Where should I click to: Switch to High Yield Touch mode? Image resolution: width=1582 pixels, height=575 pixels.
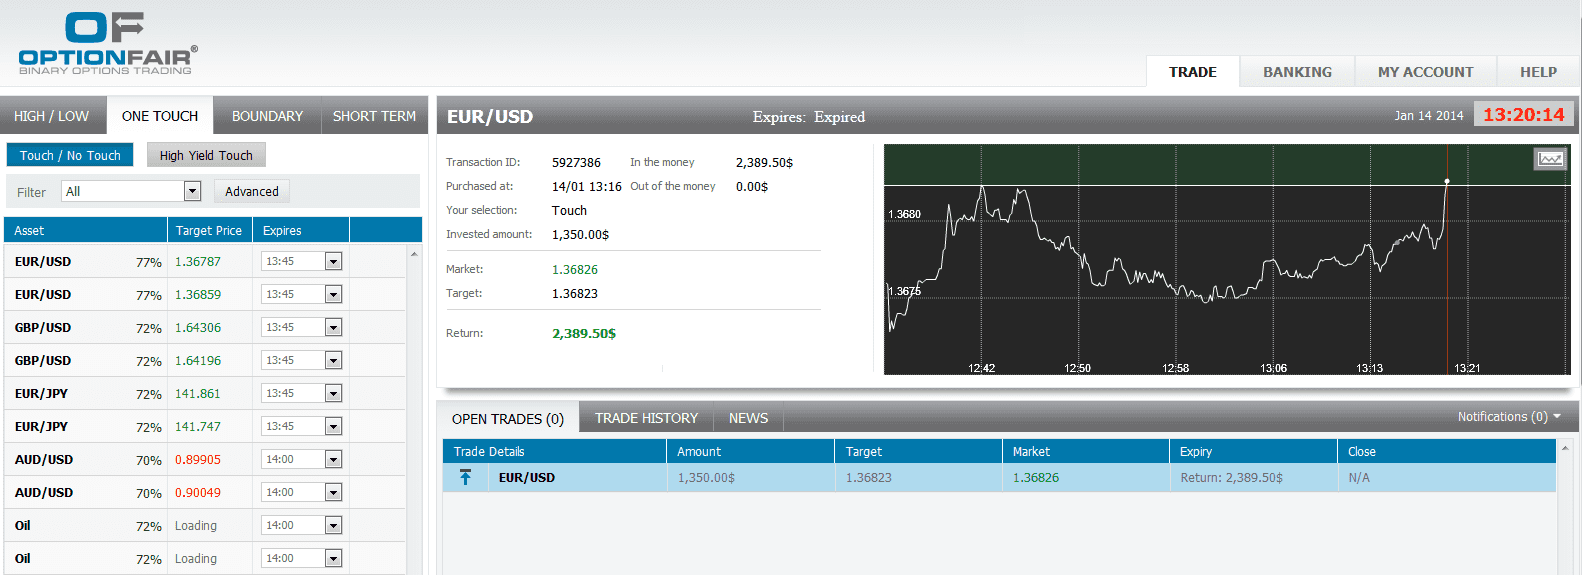coord(206,155)
